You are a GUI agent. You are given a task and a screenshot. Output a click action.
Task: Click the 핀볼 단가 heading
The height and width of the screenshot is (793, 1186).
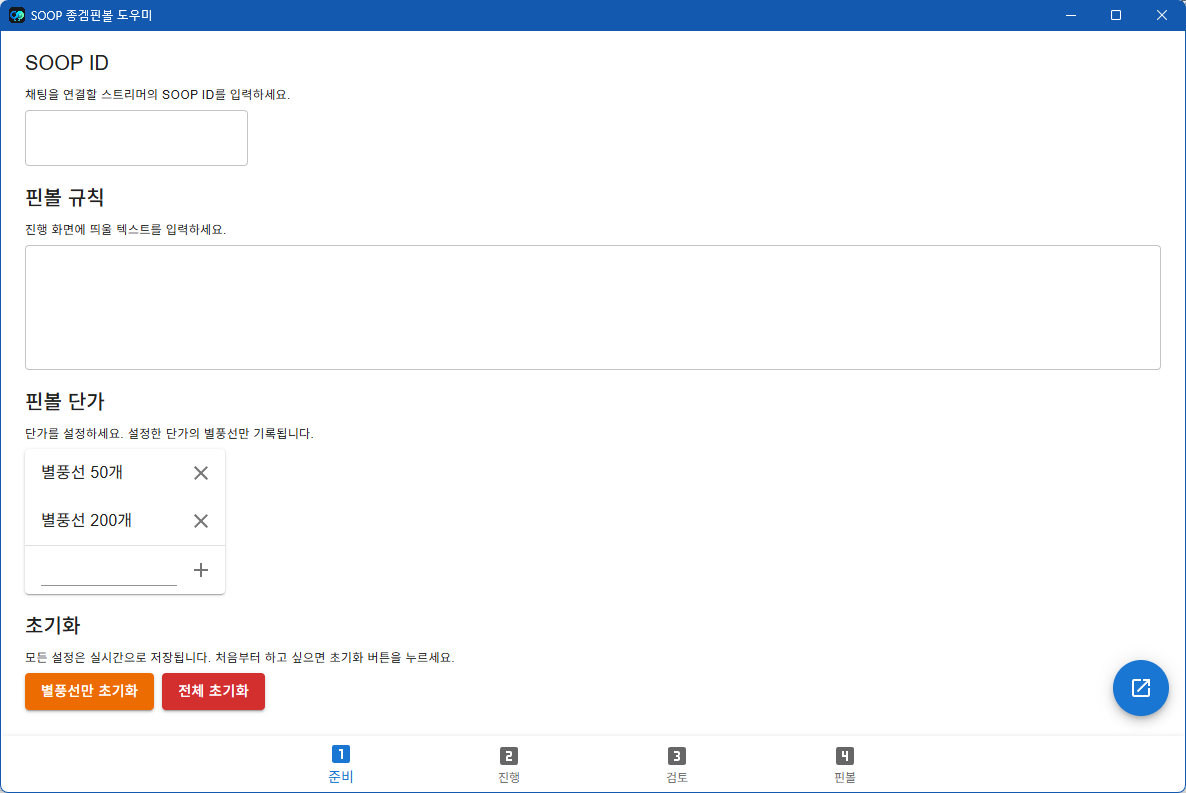pyautogui.click(x=65, y=401)
